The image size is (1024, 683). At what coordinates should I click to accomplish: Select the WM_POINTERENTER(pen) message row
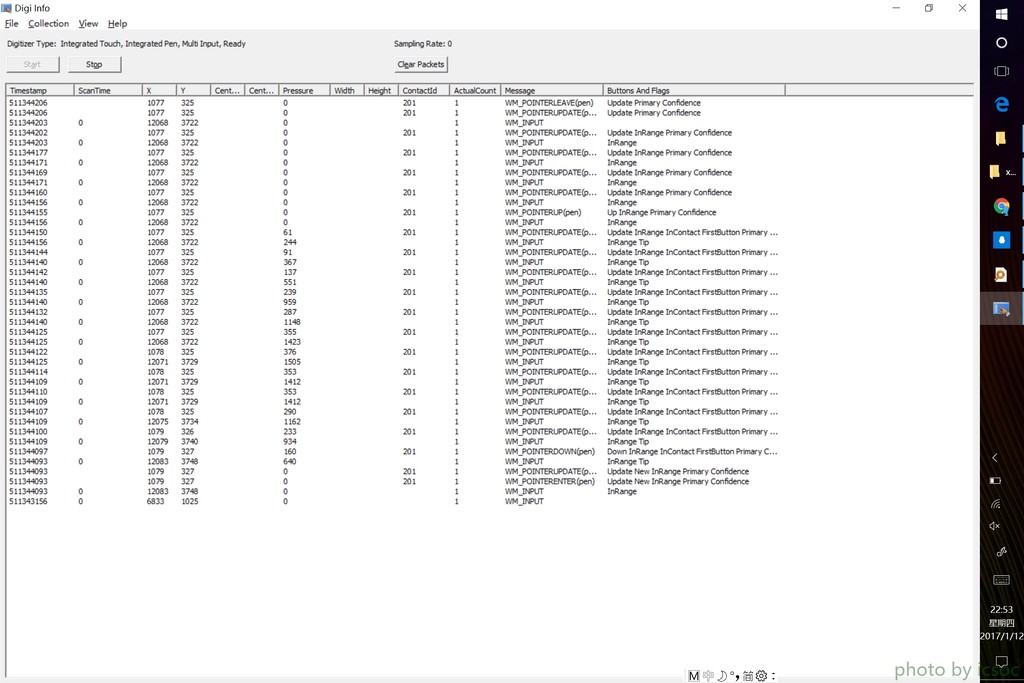[396, 481]
